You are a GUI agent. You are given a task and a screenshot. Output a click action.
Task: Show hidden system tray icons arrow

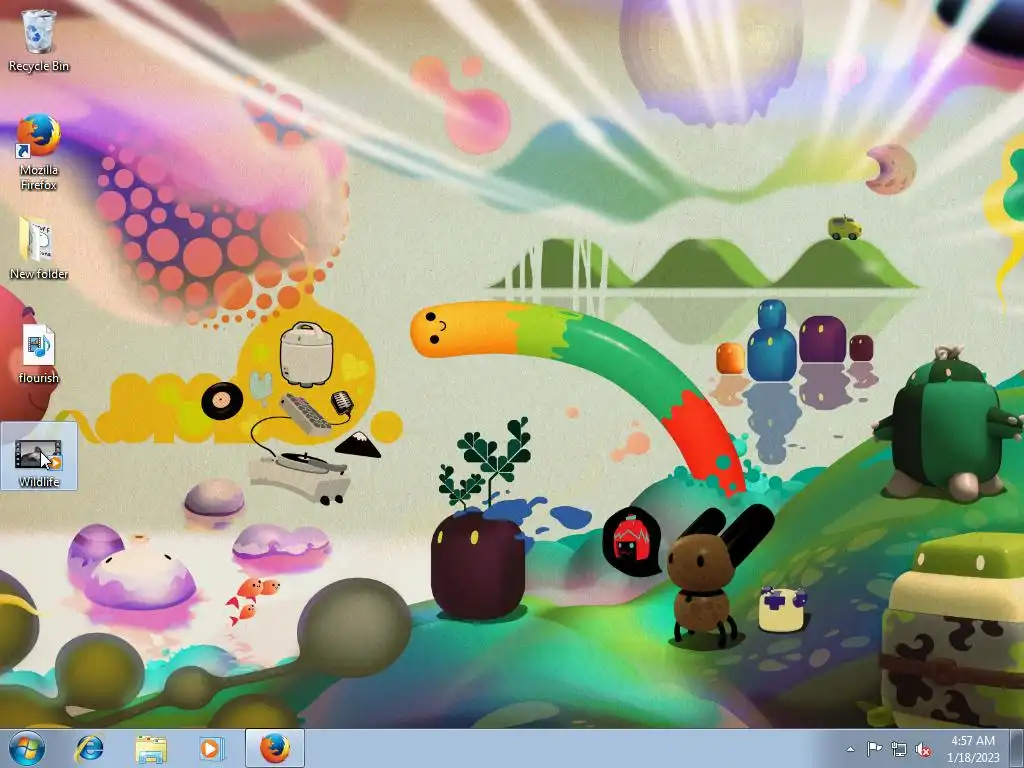(850, 749)
